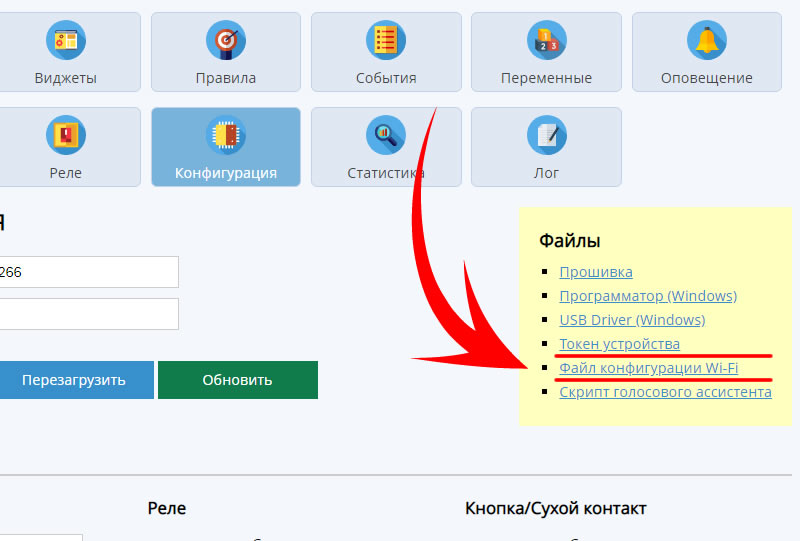Click the Реле section icon
The height and width of the screenshot is (541, 800).
(x=66, y=135)
